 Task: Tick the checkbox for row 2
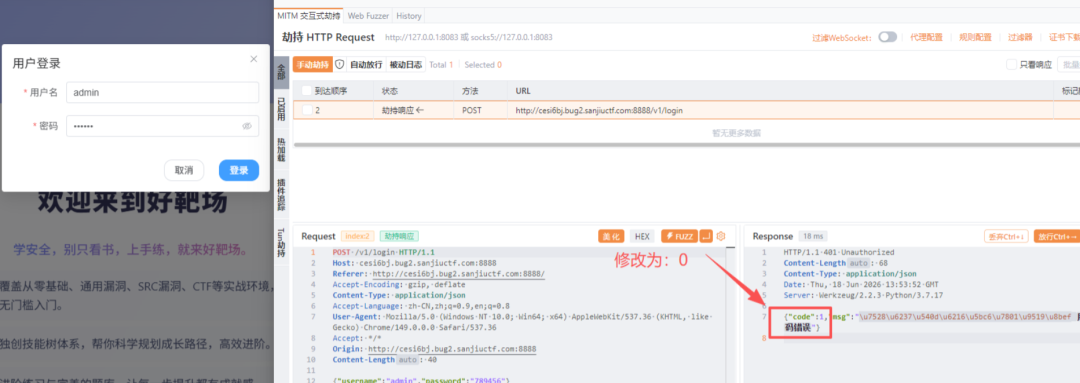(x=307, y=110)
